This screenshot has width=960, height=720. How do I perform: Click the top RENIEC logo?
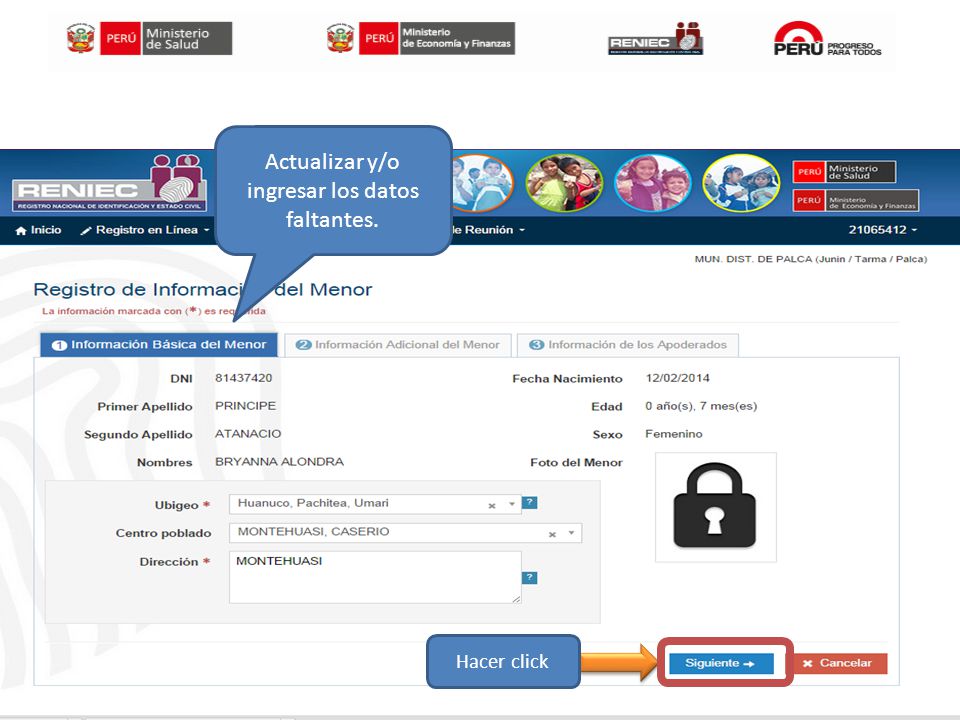pos(655,39)
